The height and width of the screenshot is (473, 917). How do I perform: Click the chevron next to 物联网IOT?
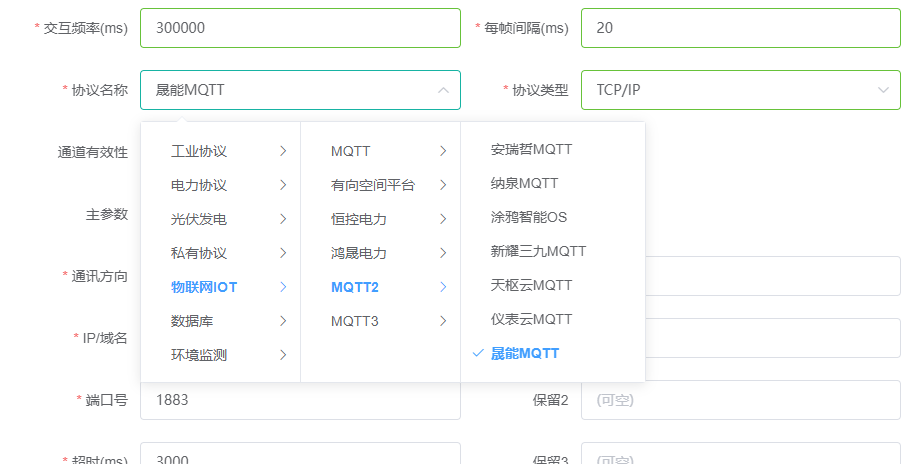click(x=283, y=287)
